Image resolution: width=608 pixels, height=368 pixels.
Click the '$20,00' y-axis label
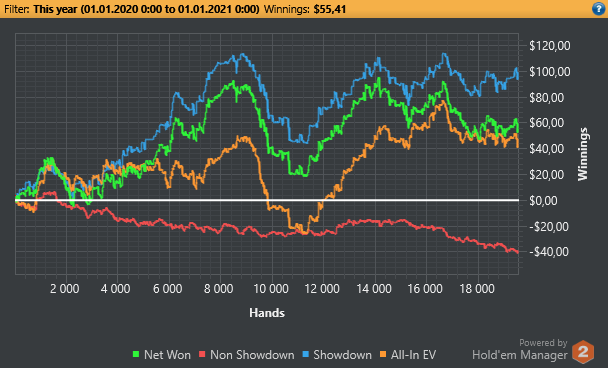(546, 175)
